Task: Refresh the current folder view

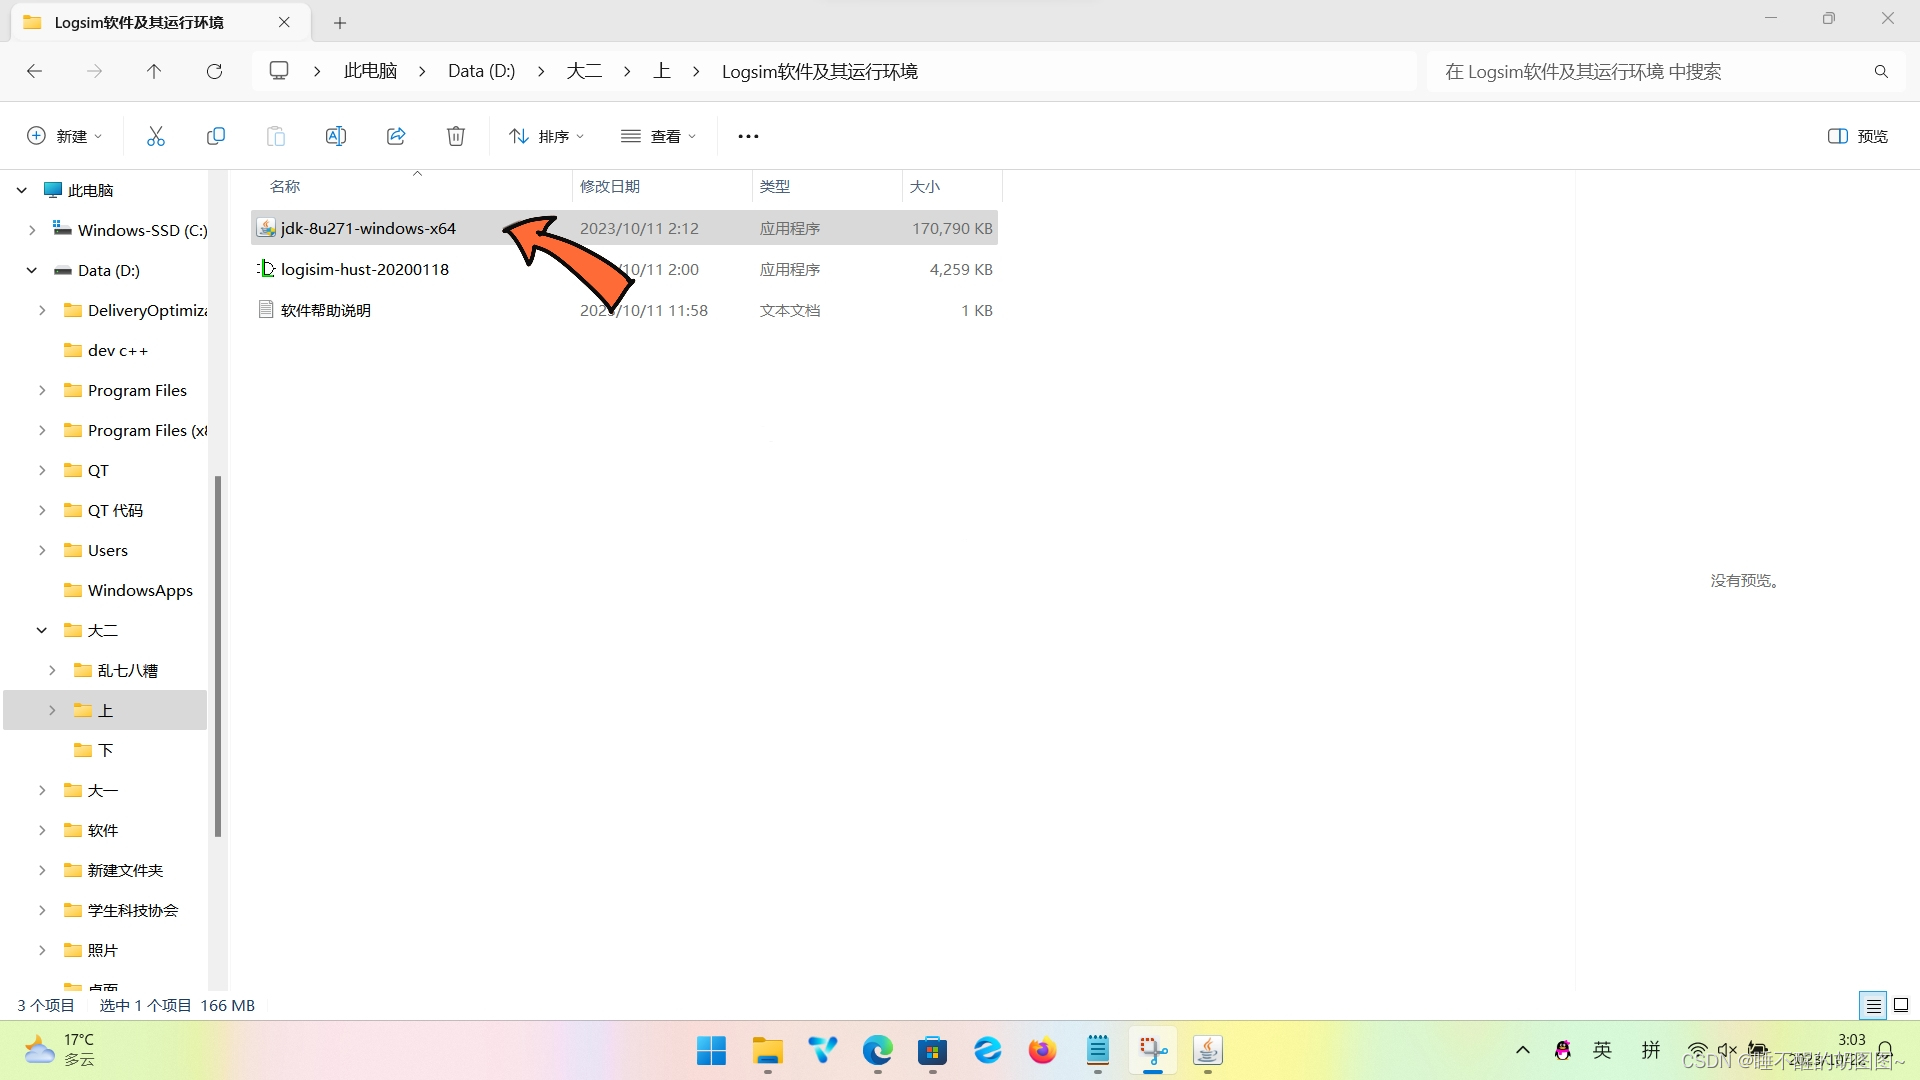Action: (214, 71)
